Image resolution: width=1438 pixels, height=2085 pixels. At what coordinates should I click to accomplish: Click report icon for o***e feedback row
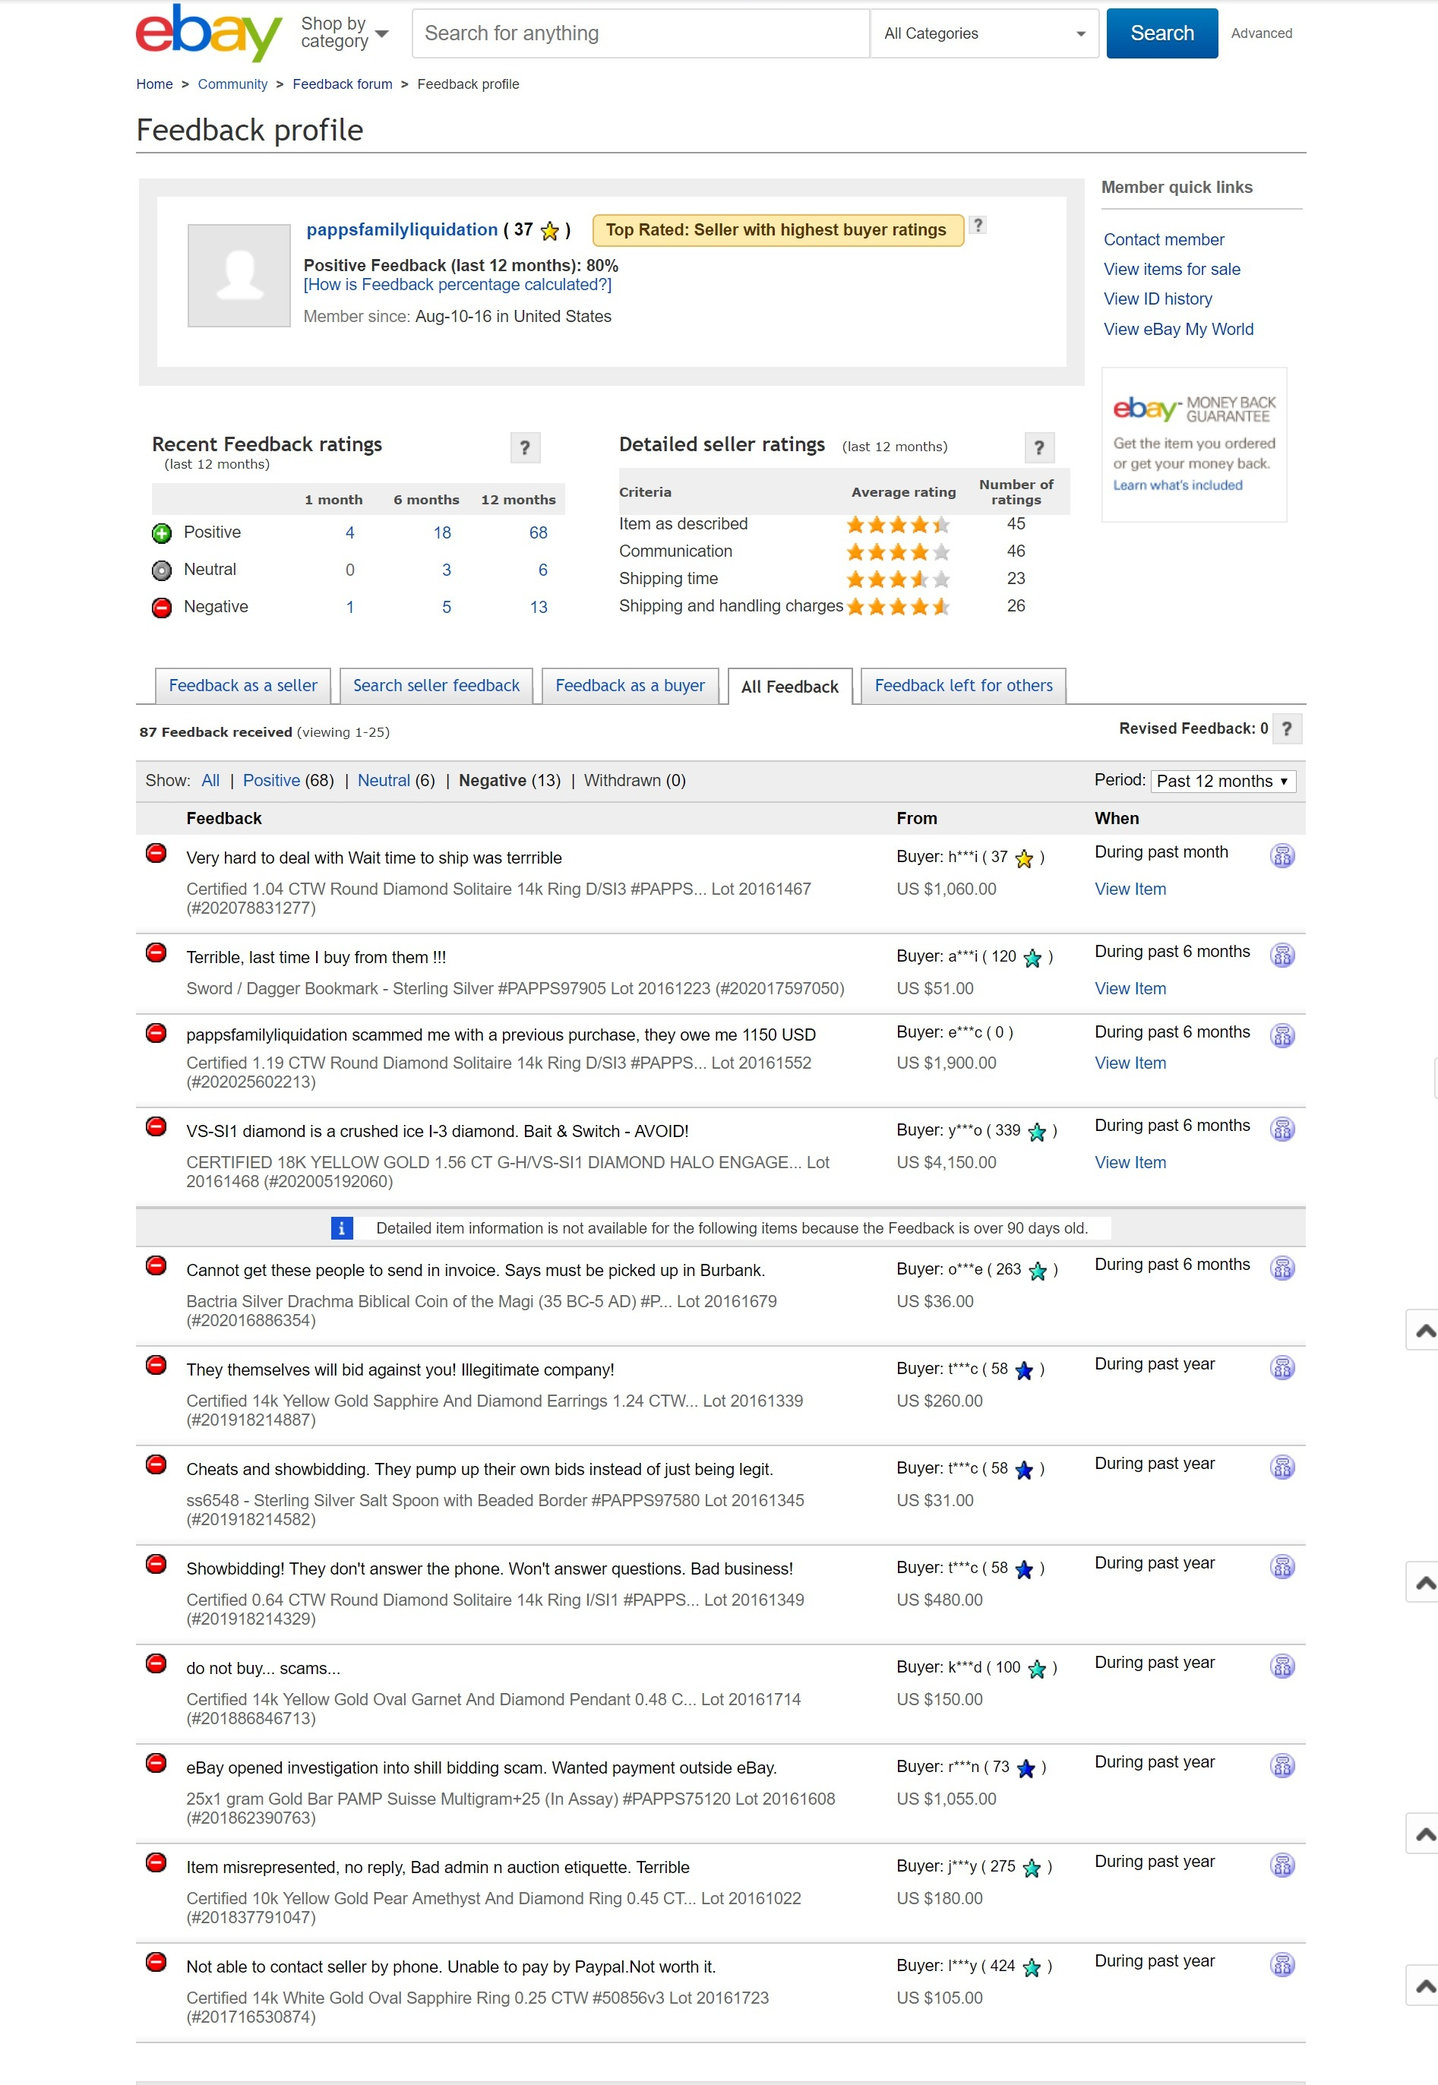(1282, 1268)
